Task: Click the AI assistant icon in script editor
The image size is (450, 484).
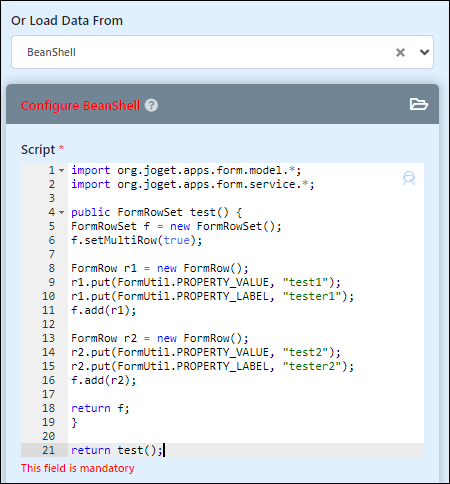Action: point(409,178)
